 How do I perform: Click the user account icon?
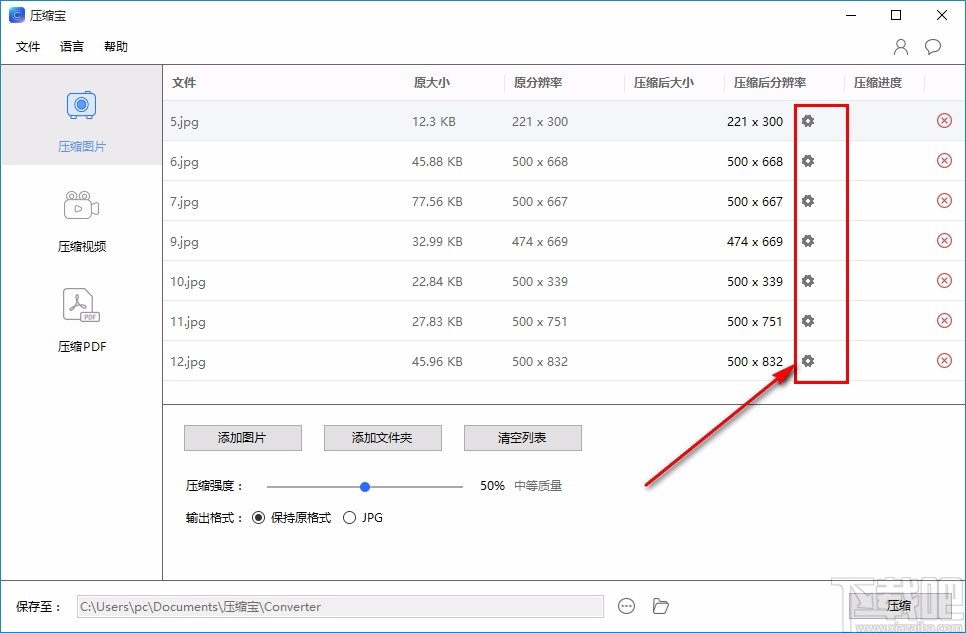click(900, 46)
